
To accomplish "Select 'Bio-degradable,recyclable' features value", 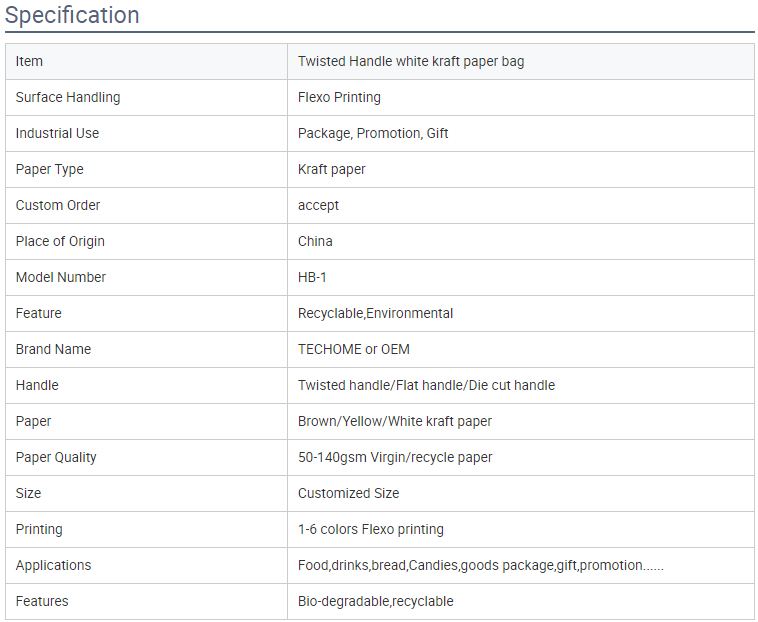I will click(376, 601).
